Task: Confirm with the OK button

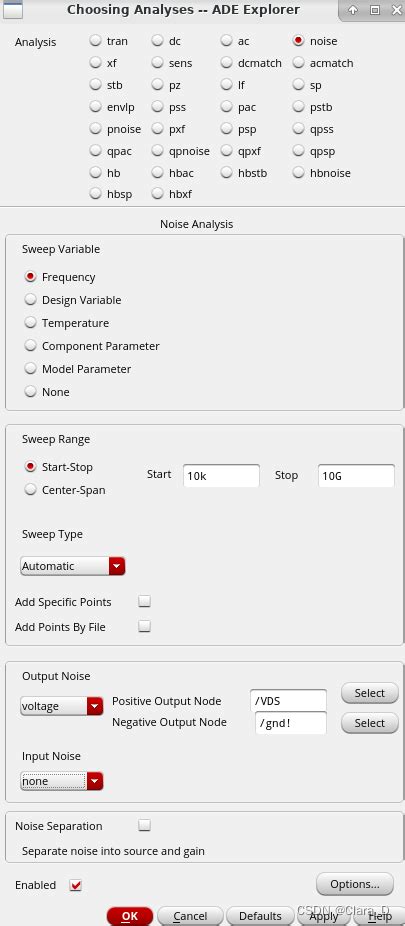Action: 130,917
